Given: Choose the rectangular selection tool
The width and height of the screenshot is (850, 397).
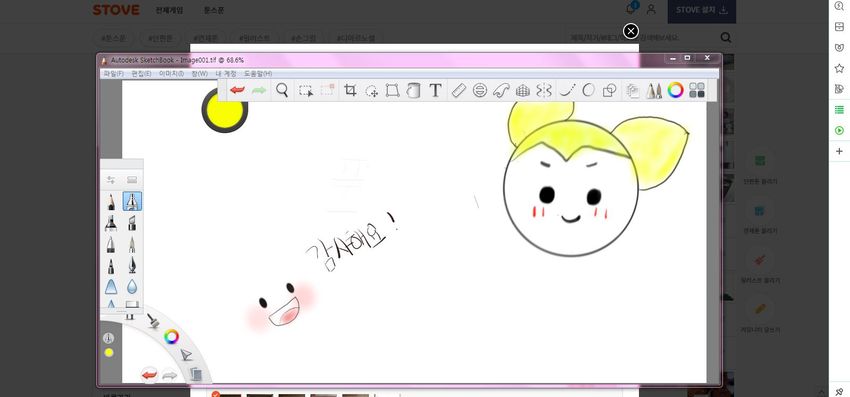Looking at the screenshot, I should tap(306, 91).
